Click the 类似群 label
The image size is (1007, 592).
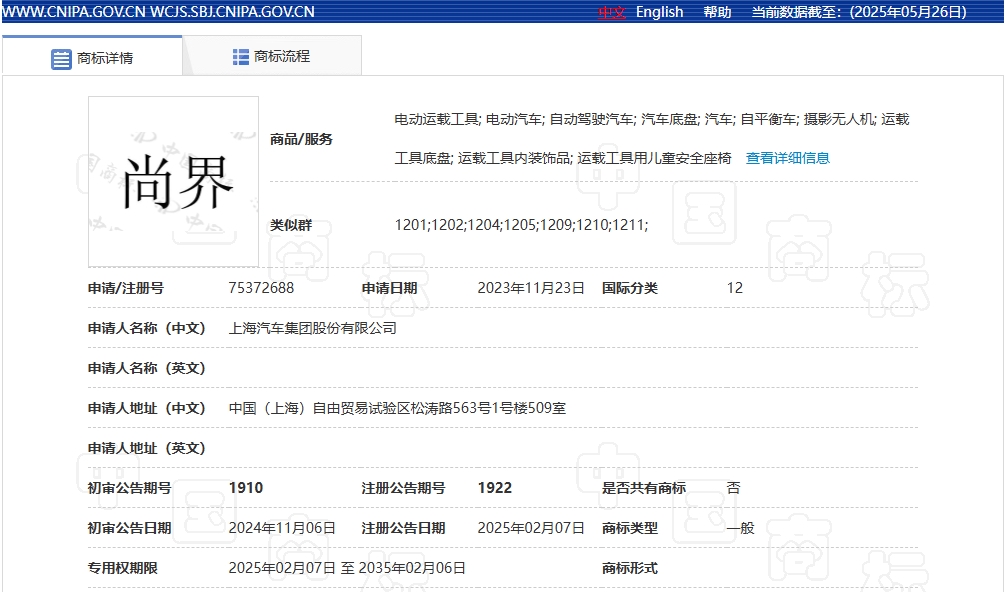291,225
